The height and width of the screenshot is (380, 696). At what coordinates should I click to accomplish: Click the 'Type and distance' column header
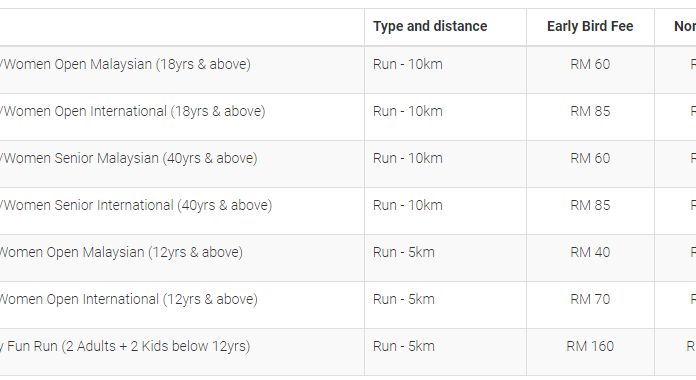[x=430, y=26]
